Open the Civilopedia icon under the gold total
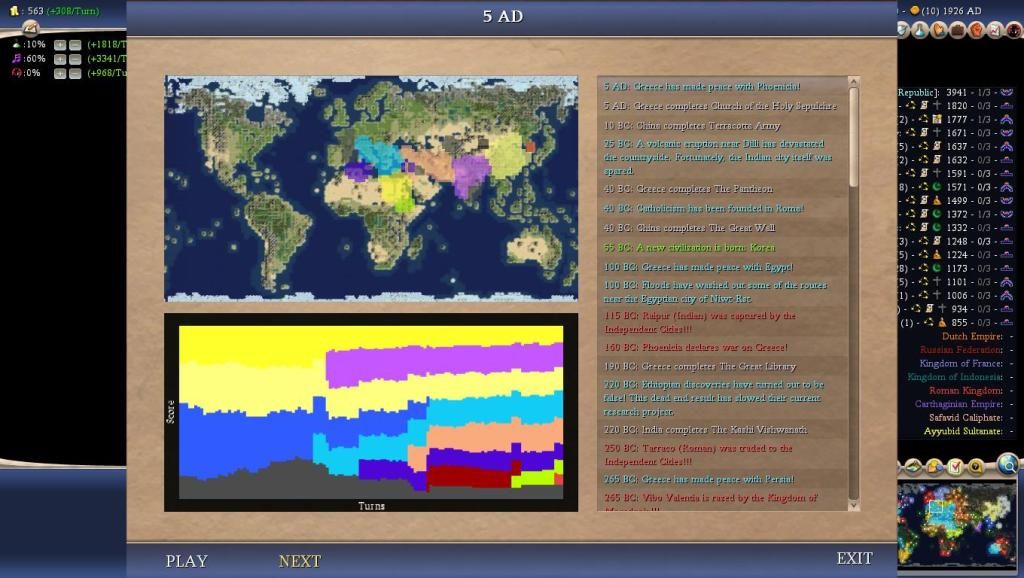Image resolution: width=1024 pixels, height=578 pixels. click(x=31, y=29)
